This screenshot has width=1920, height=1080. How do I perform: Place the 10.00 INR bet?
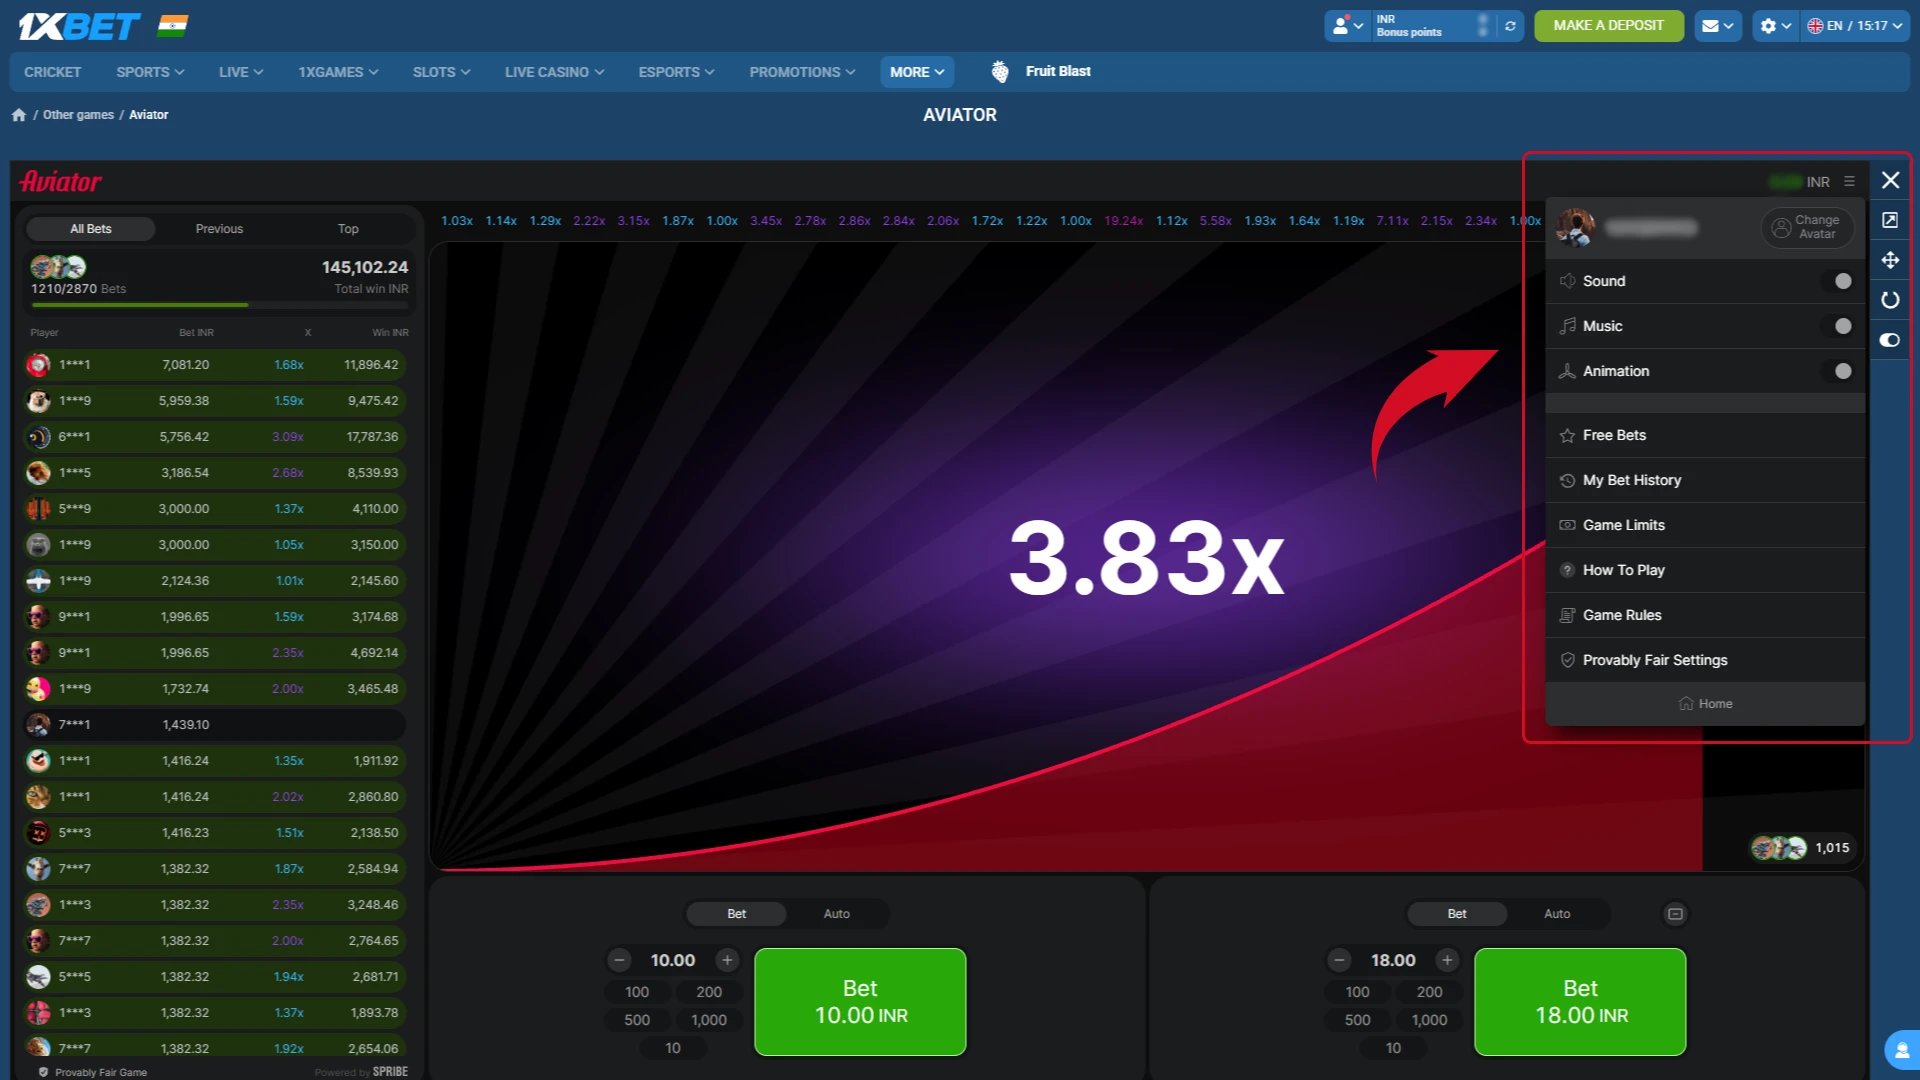point(860,1001)
